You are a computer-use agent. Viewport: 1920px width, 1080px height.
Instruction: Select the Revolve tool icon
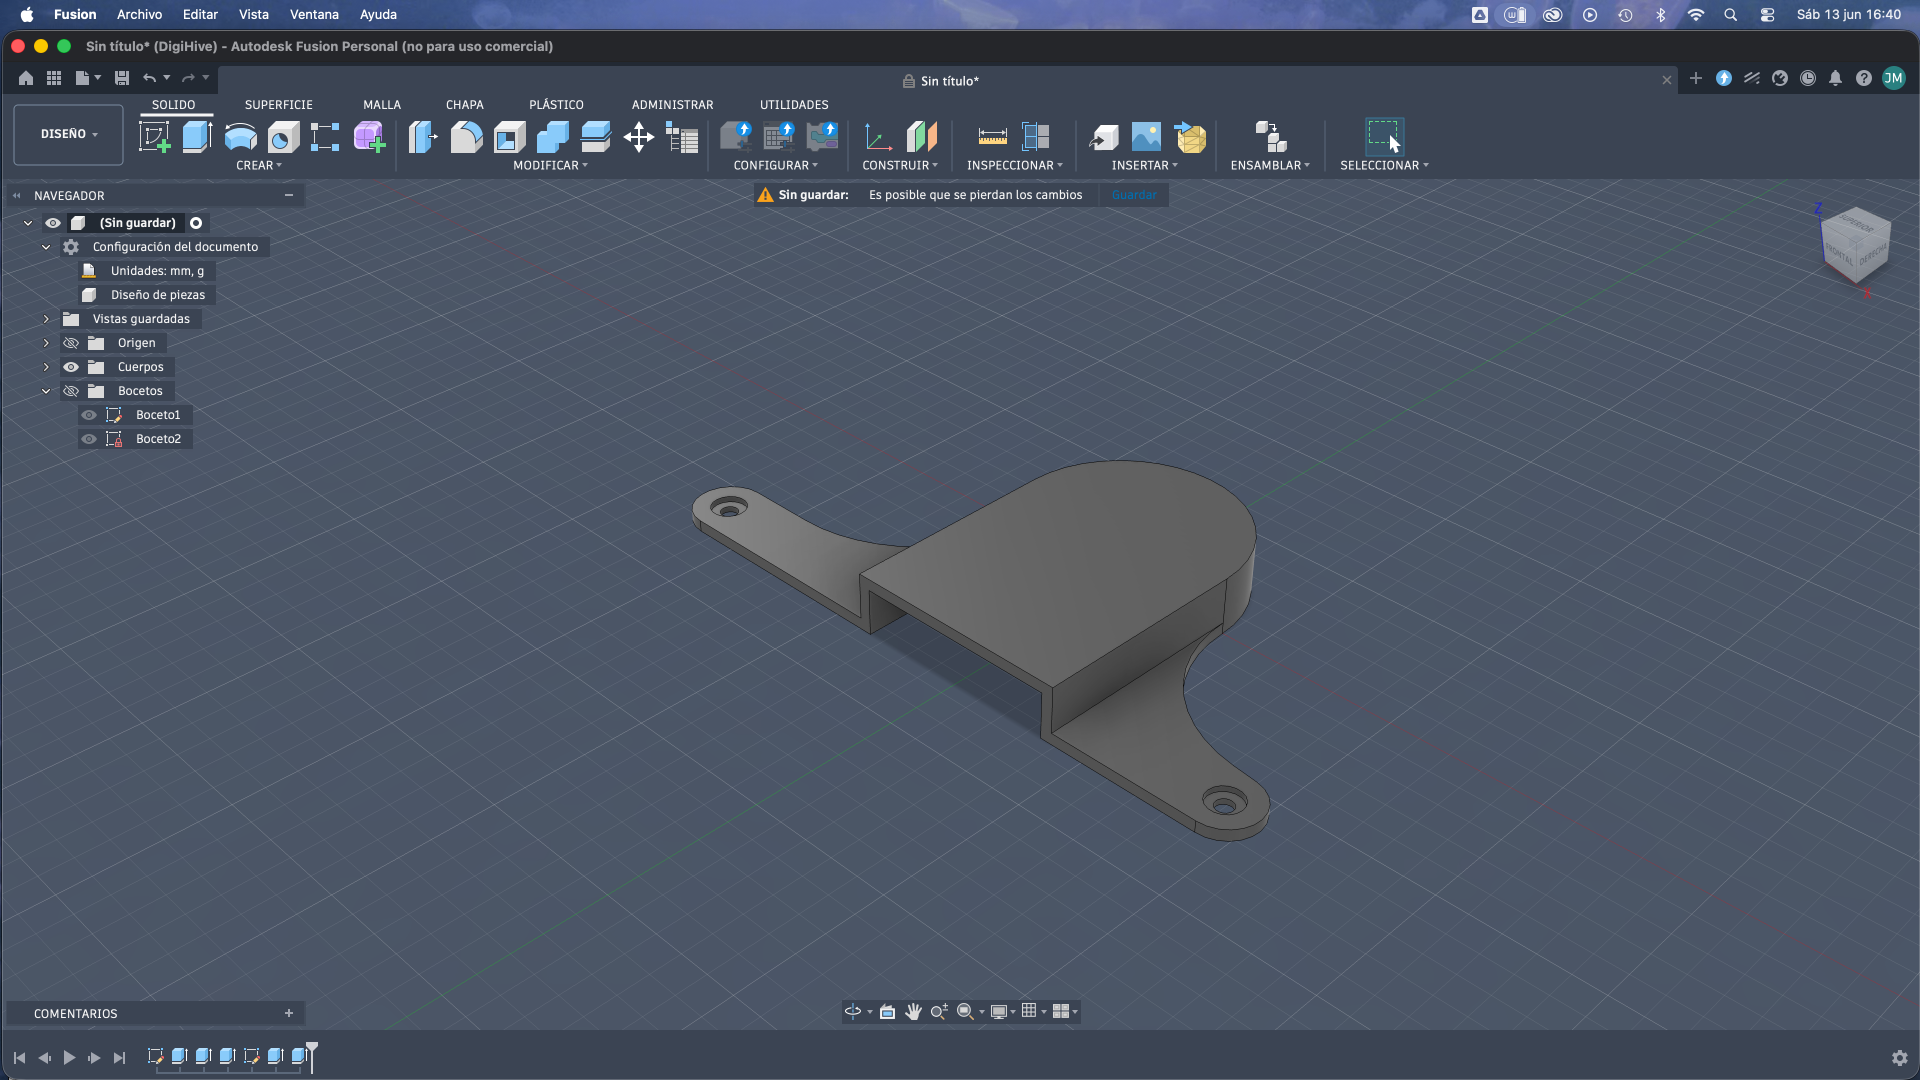(x=240, y=137)
